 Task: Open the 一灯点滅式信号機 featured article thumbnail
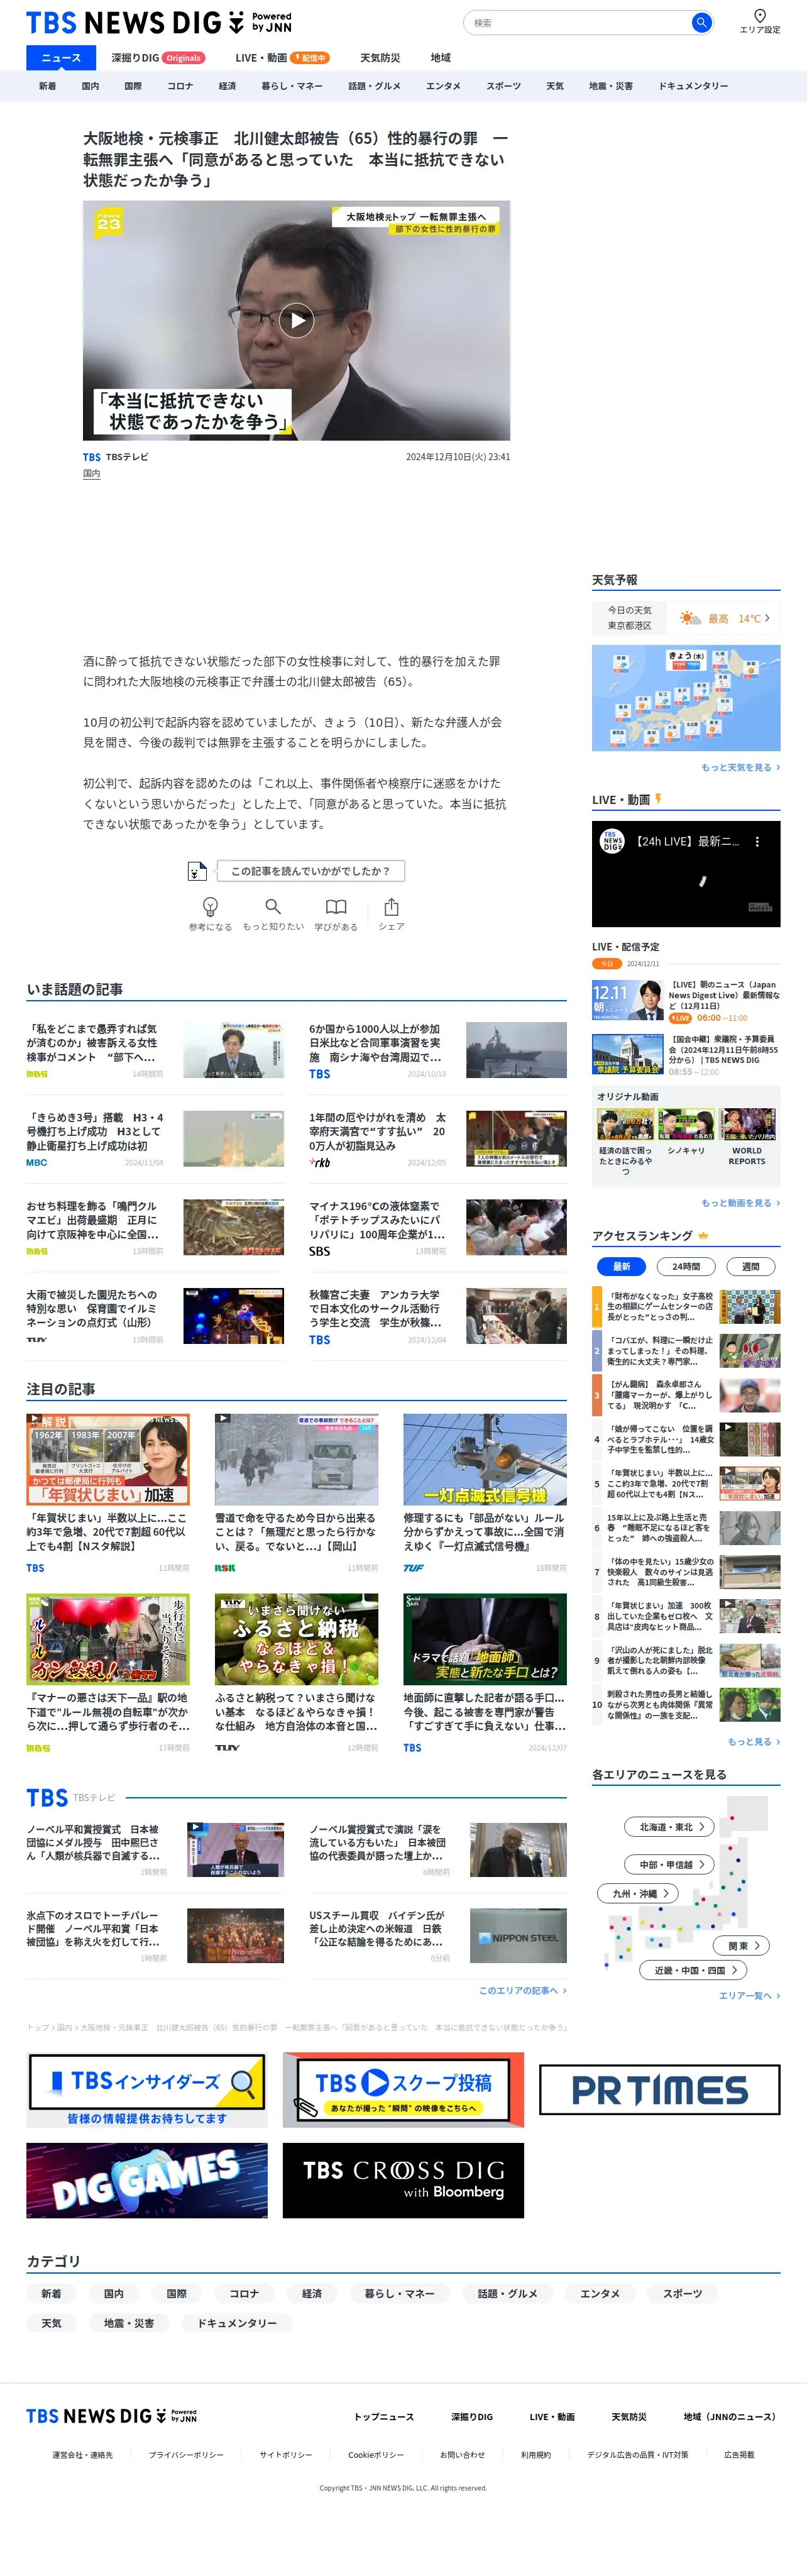[x=485, y=1459]
